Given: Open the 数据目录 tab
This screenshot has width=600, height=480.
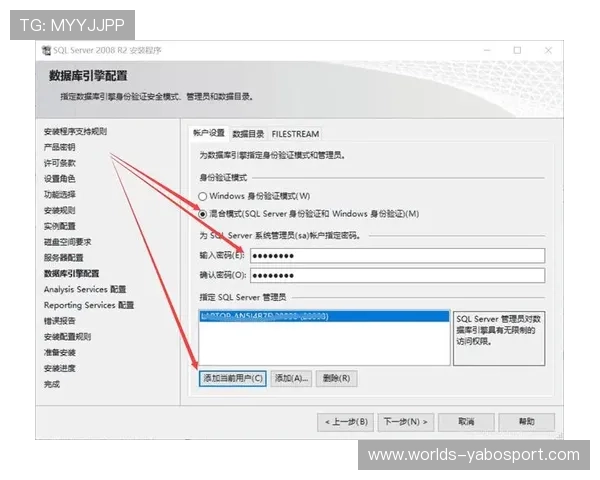Looking at the screenshot, I should (x=248, y=134).
